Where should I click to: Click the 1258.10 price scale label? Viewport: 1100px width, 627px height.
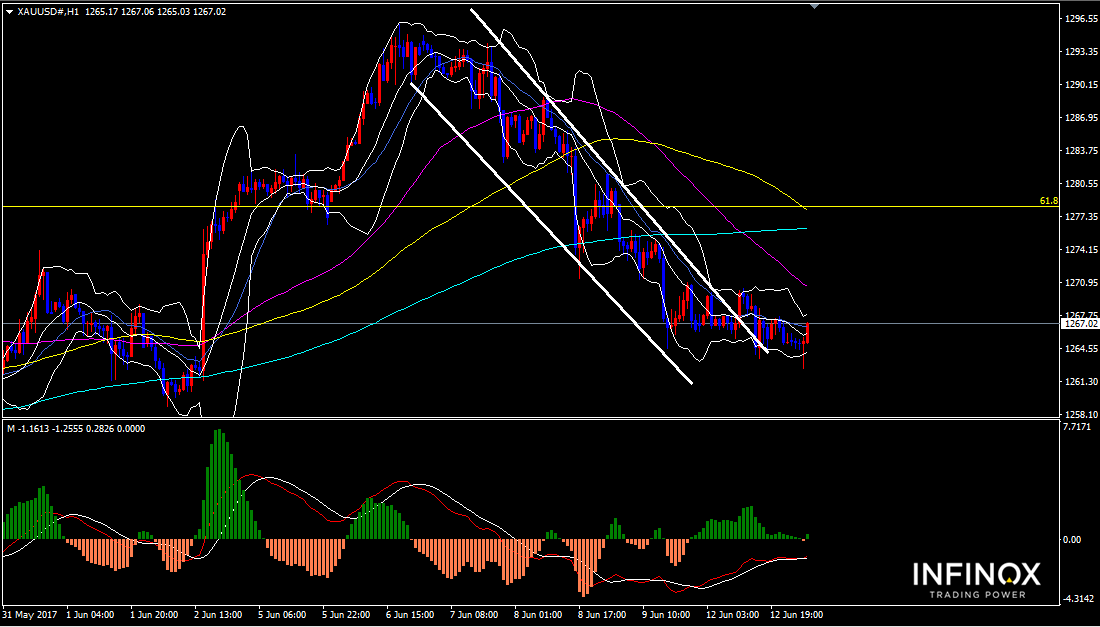(x=1081, y=414)
